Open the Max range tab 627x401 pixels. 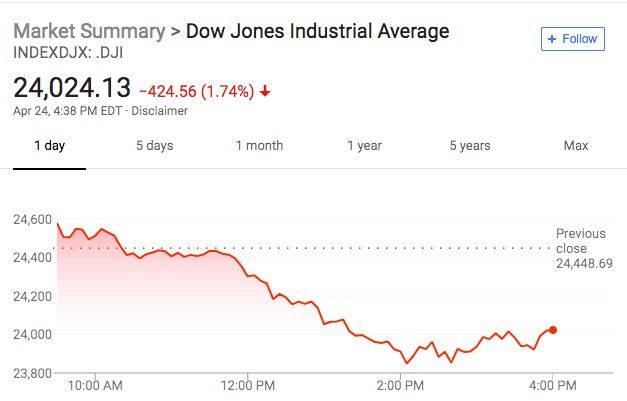tap(575, 146)
